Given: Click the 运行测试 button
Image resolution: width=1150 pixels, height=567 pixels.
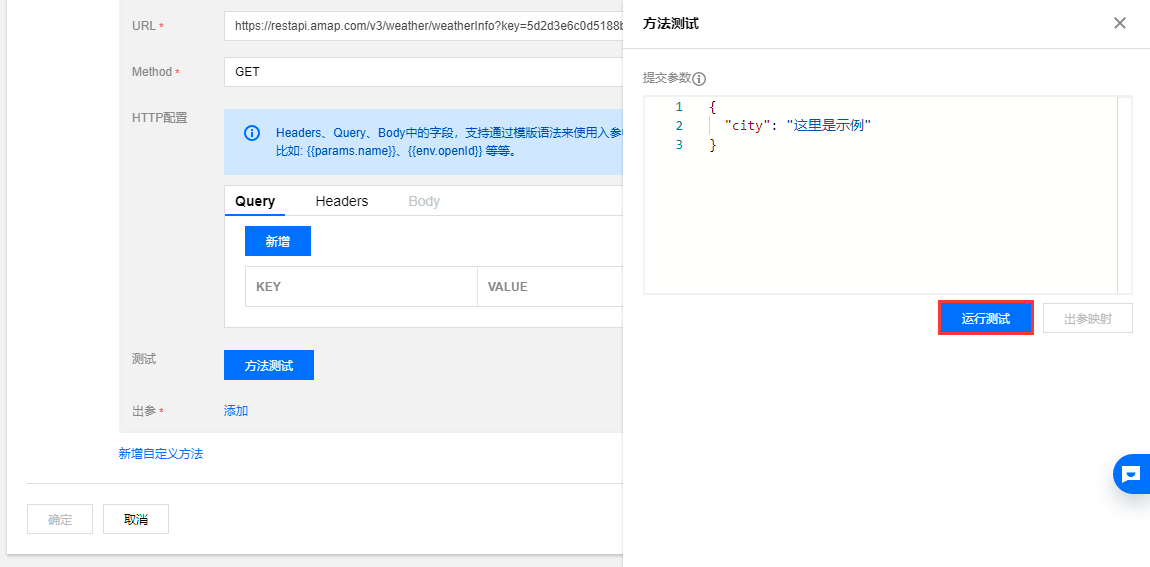Looking at the screenshot, I should 986,318.
